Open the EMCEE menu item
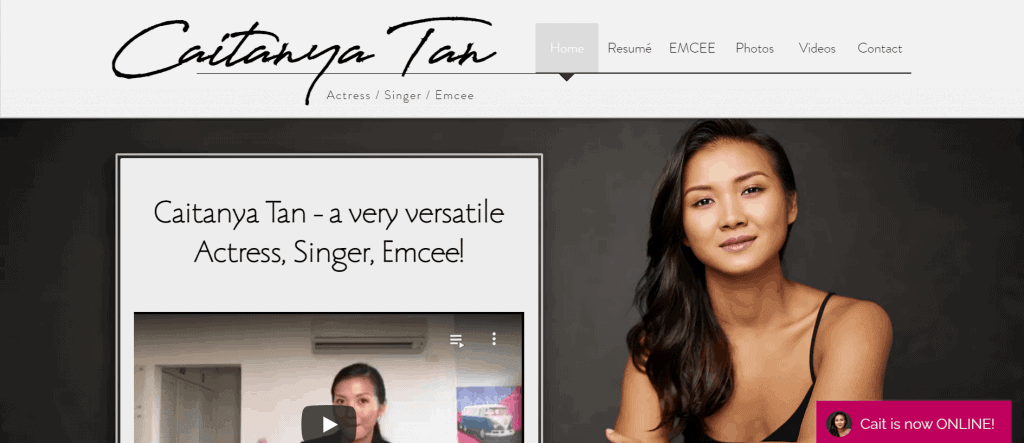The width and height of the screenshot is (1024, 443). pyautogui.click(x=692, y=48)
